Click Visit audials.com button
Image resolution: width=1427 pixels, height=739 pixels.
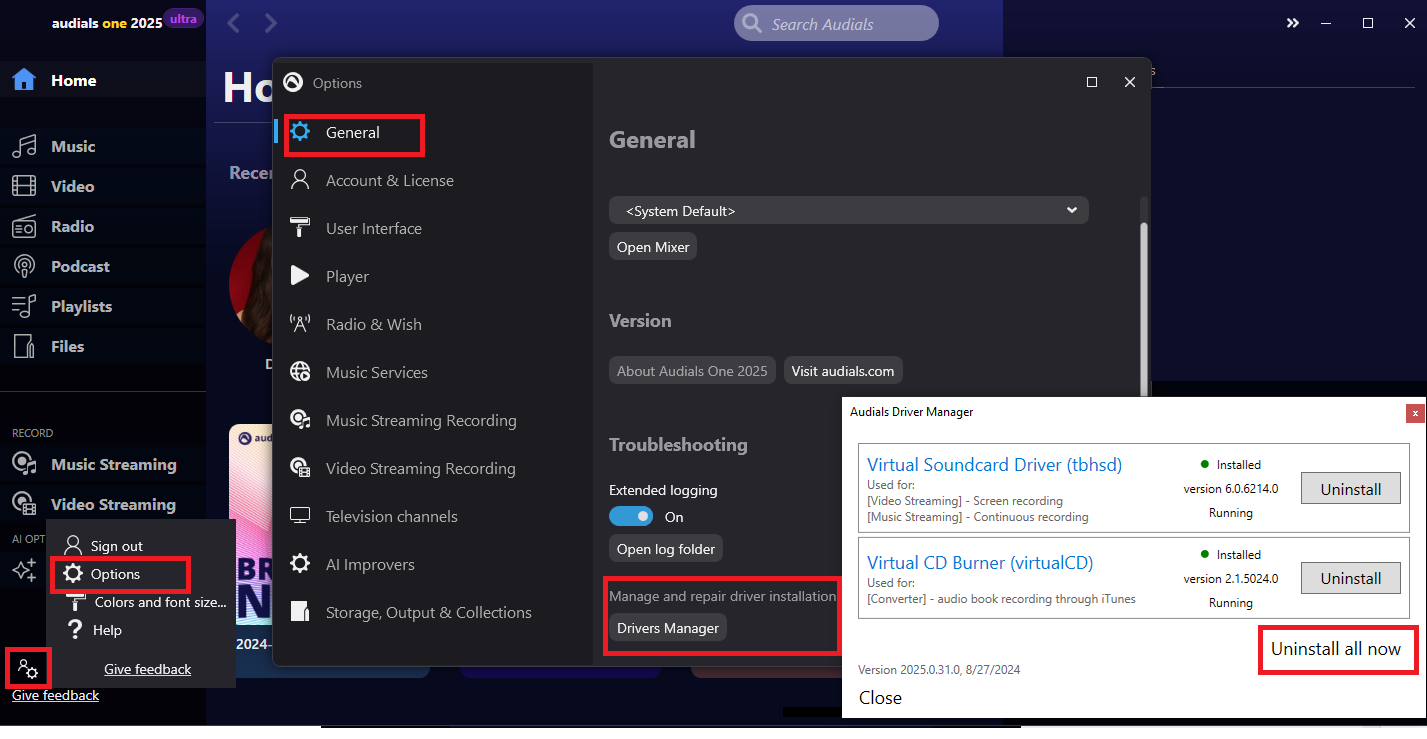coord(843,371)
